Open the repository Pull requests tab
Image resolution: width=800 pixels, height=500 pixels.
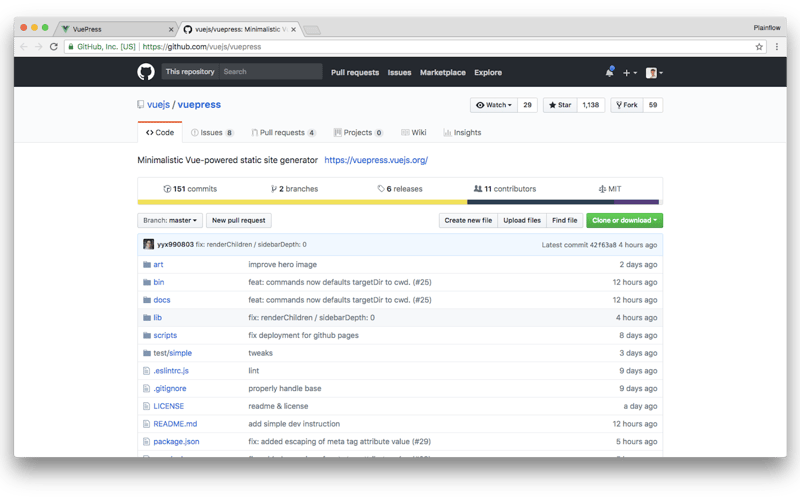pyautogui.click(x=283, y=133)
